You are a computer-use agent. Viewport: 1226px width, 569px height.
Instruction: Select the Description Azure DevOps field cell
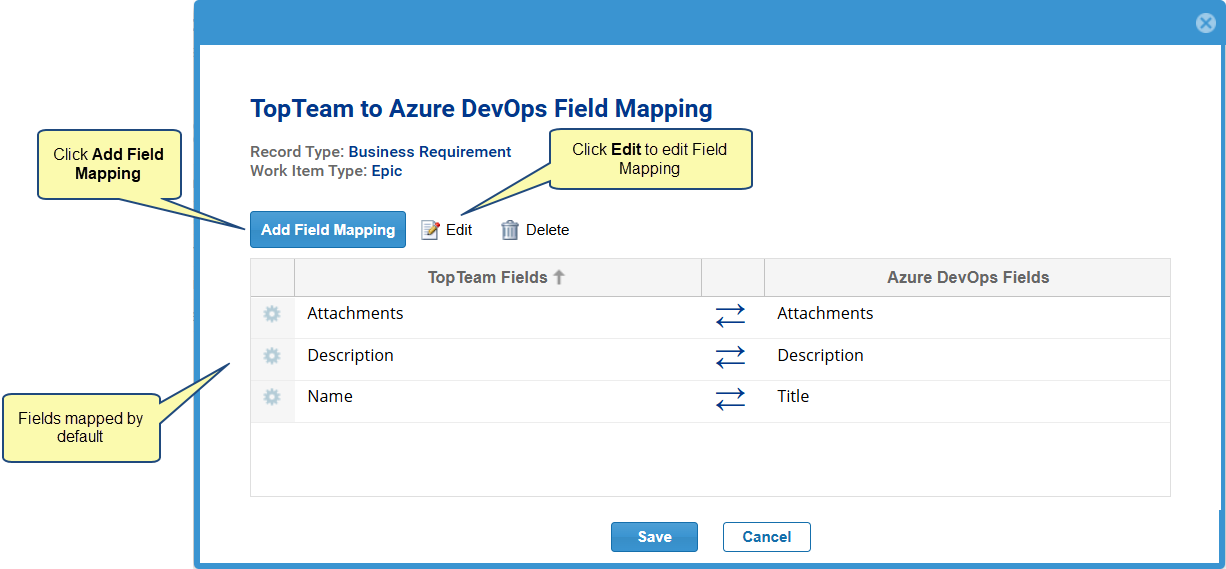pos(820,356)
